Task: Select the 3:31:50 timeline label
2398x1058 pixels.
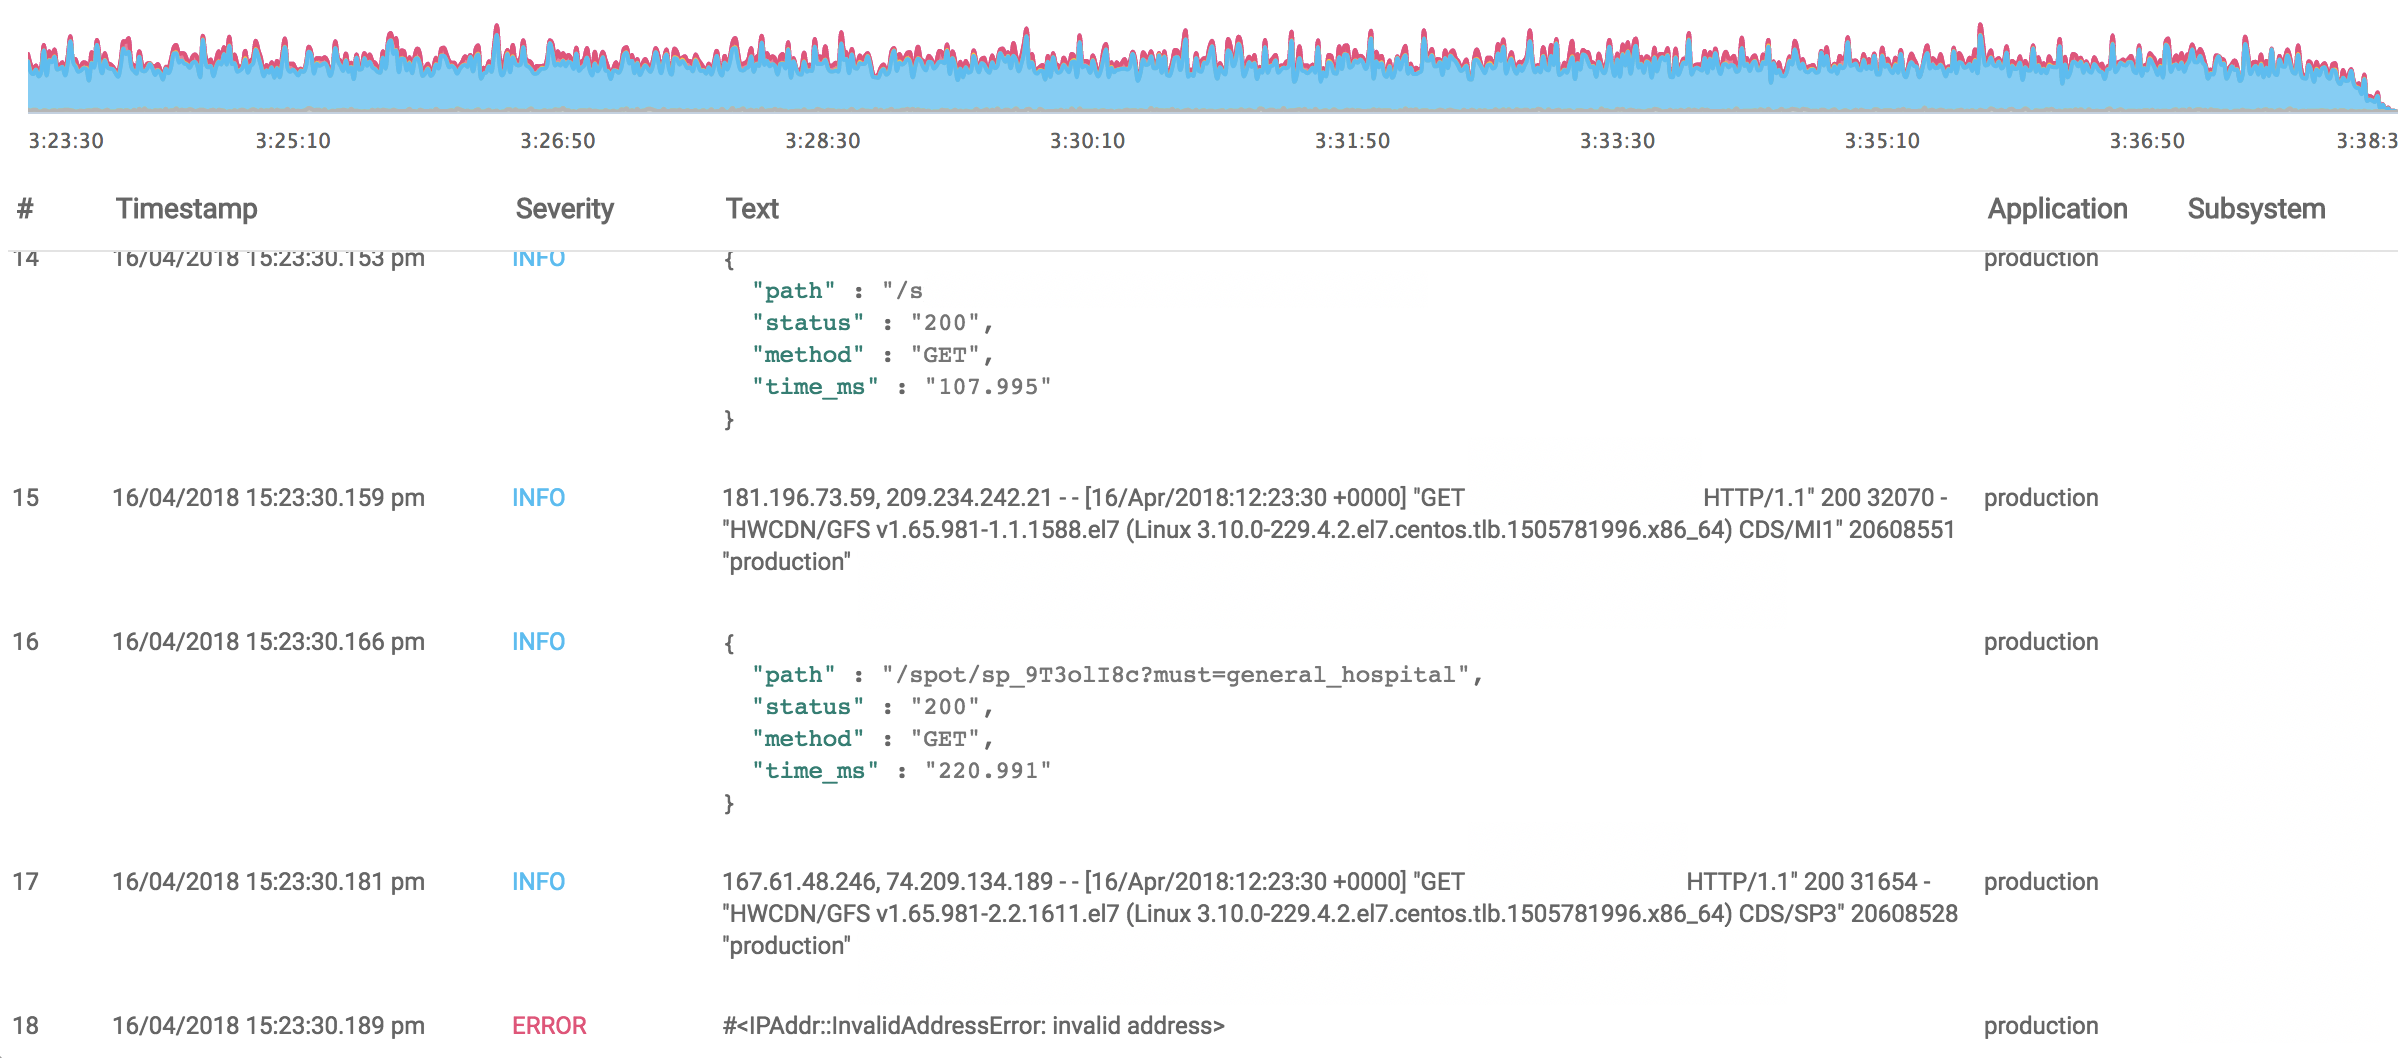Action: pos(1352,141)
